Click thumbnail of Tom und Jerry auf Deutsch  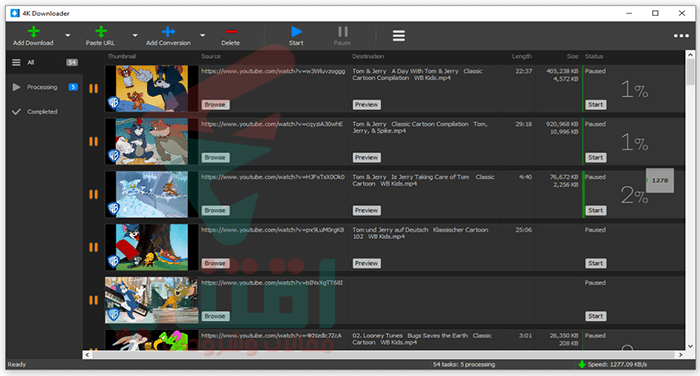[x=151, y=247]
